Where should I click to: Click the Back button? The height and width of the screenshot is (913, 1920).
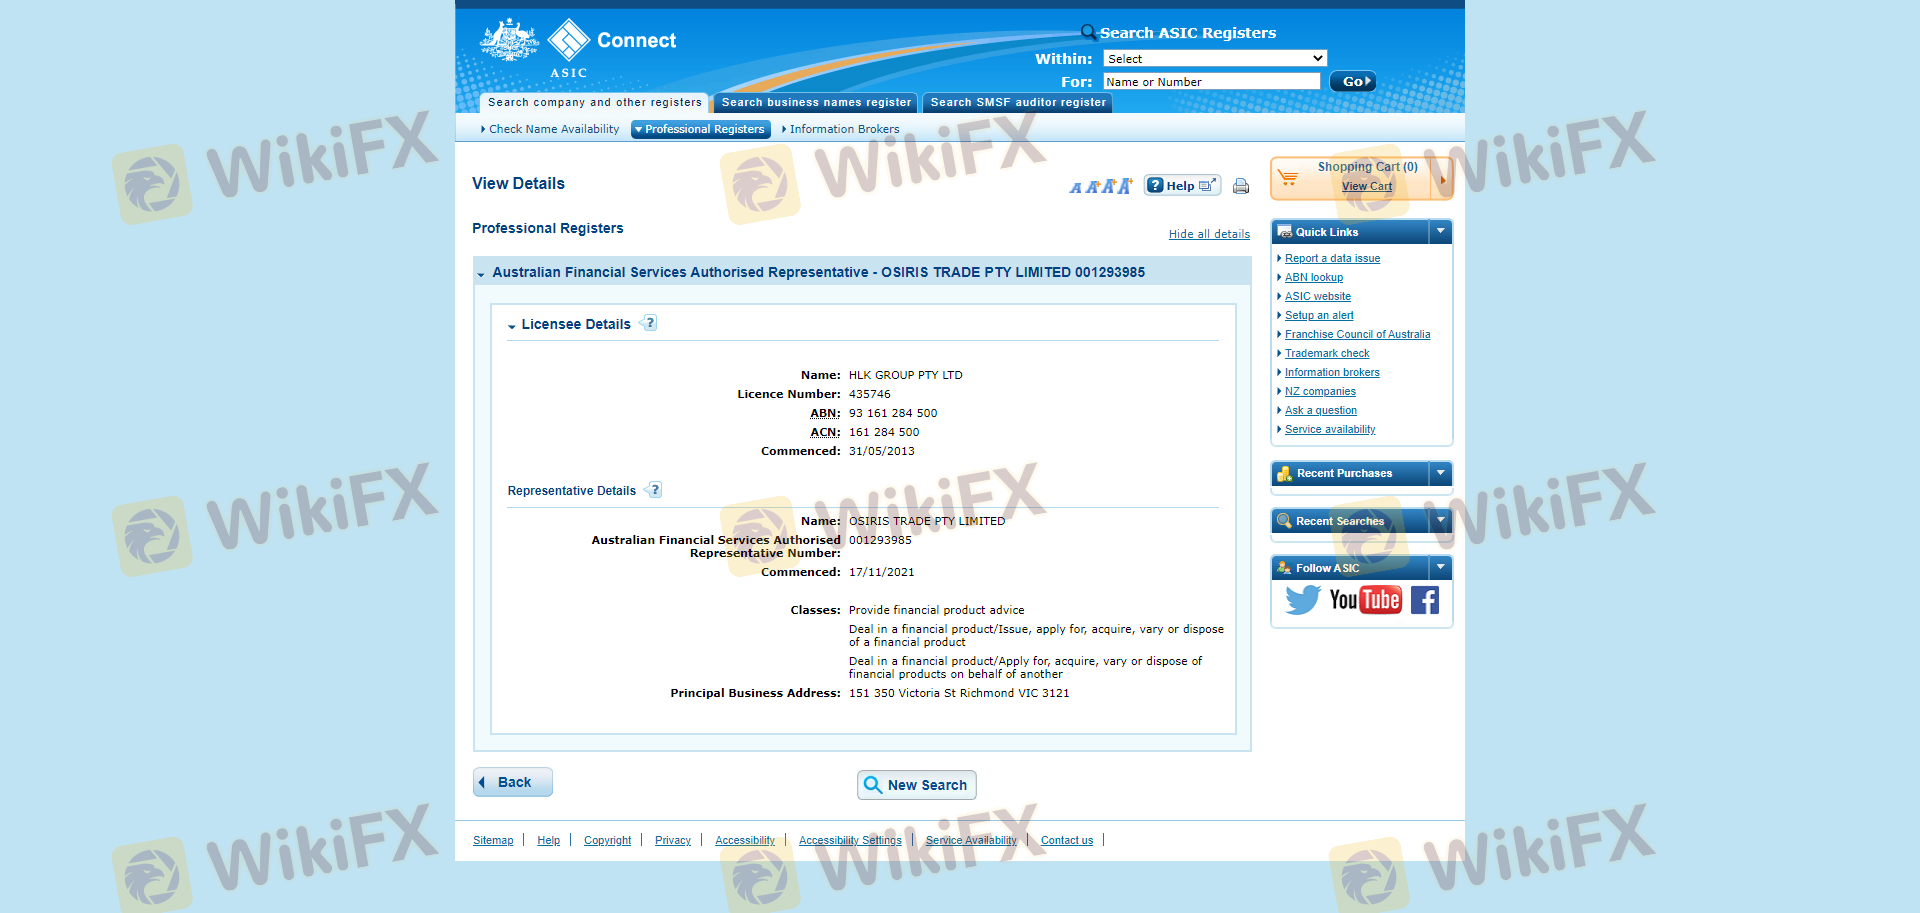click(513, 782)
